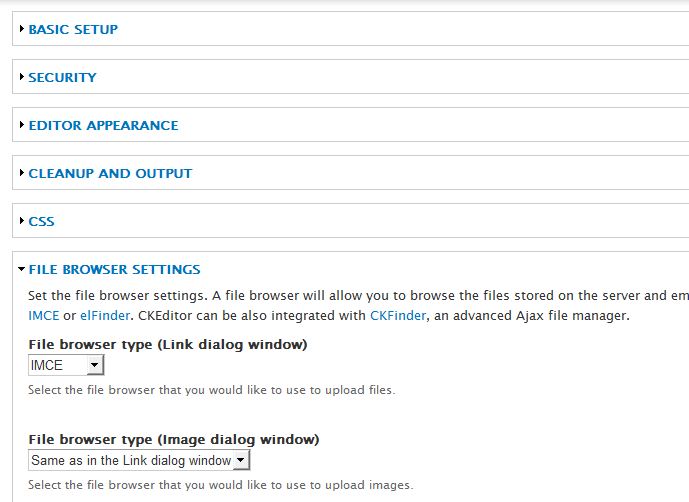Click the arrow icon beside Cleanup and Output
This screenshot has width=689, height=502.
pyautogui.click(x=22, y=173)
